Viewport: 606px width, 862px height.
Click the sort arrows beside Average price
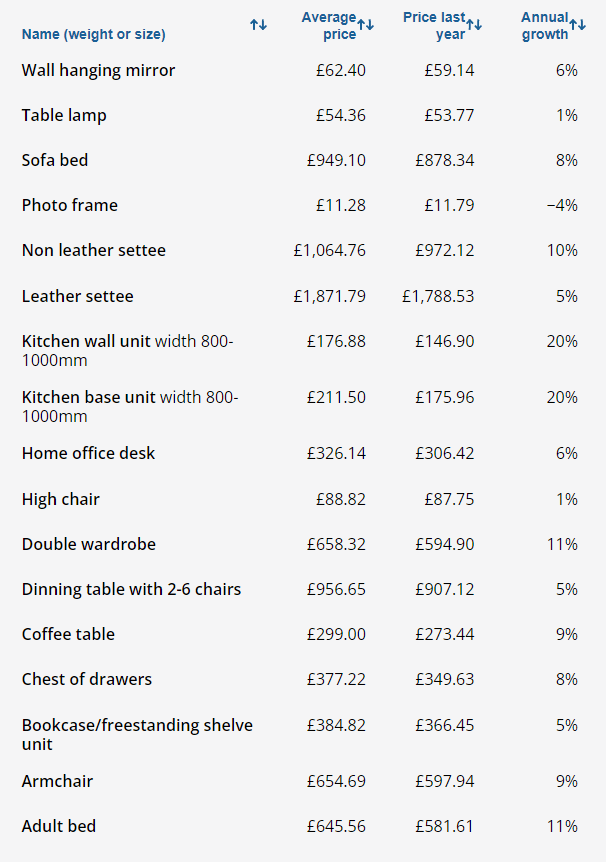[x=366, y=24]
